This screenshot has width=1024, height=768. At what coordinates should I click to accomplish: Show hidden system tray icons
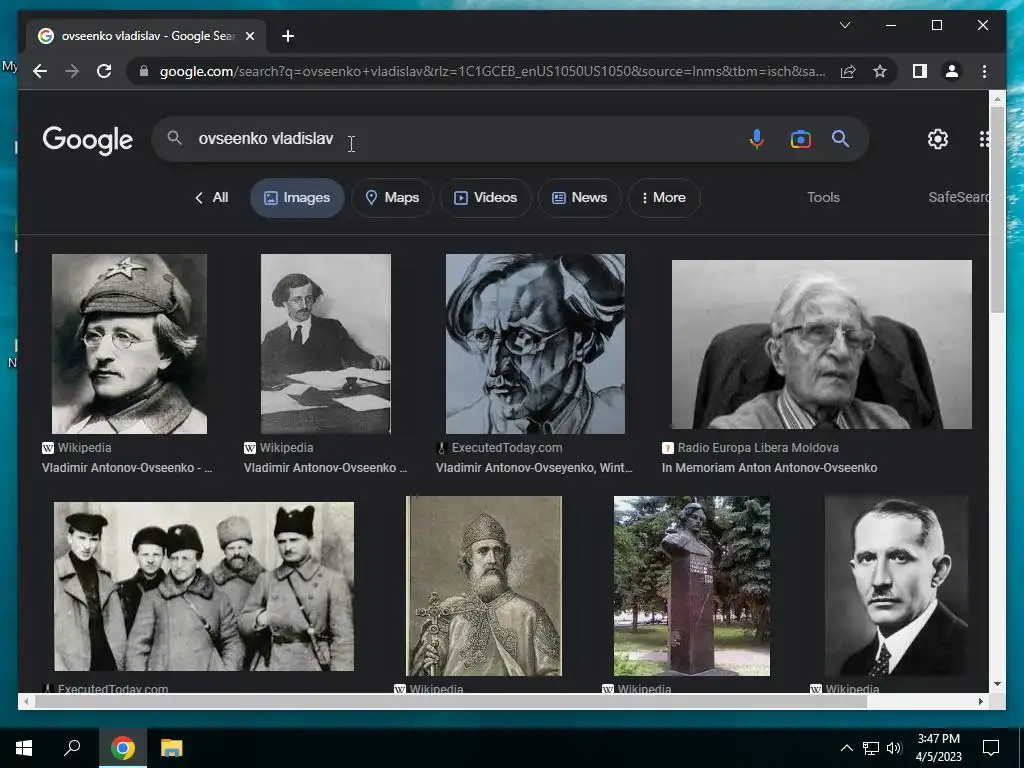pos(846,748)
